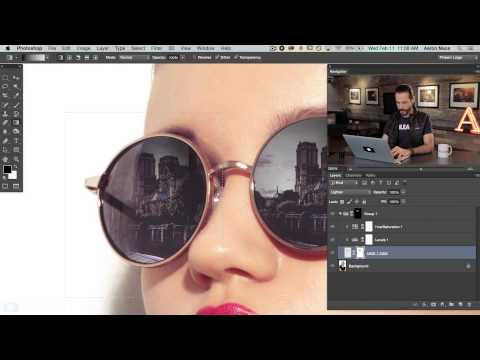Open the Layer menu
480x360 pixels.
click(103, 48)
